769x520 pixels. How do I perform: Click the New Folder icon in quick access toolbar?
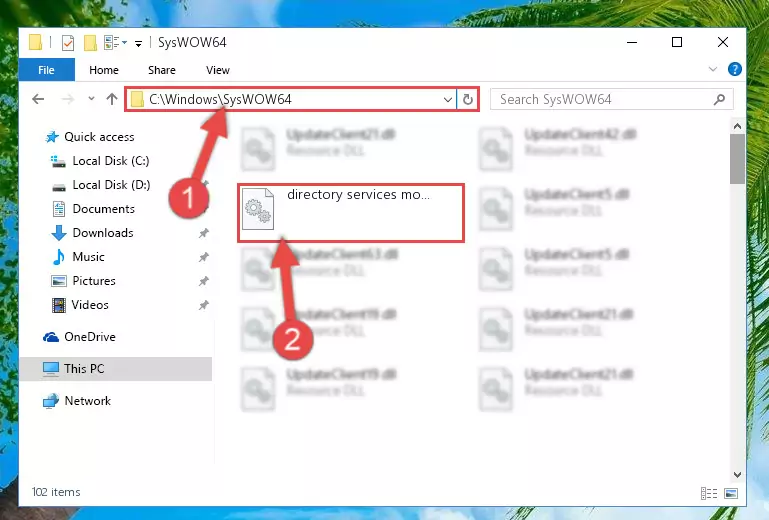(x=90, y=43)
